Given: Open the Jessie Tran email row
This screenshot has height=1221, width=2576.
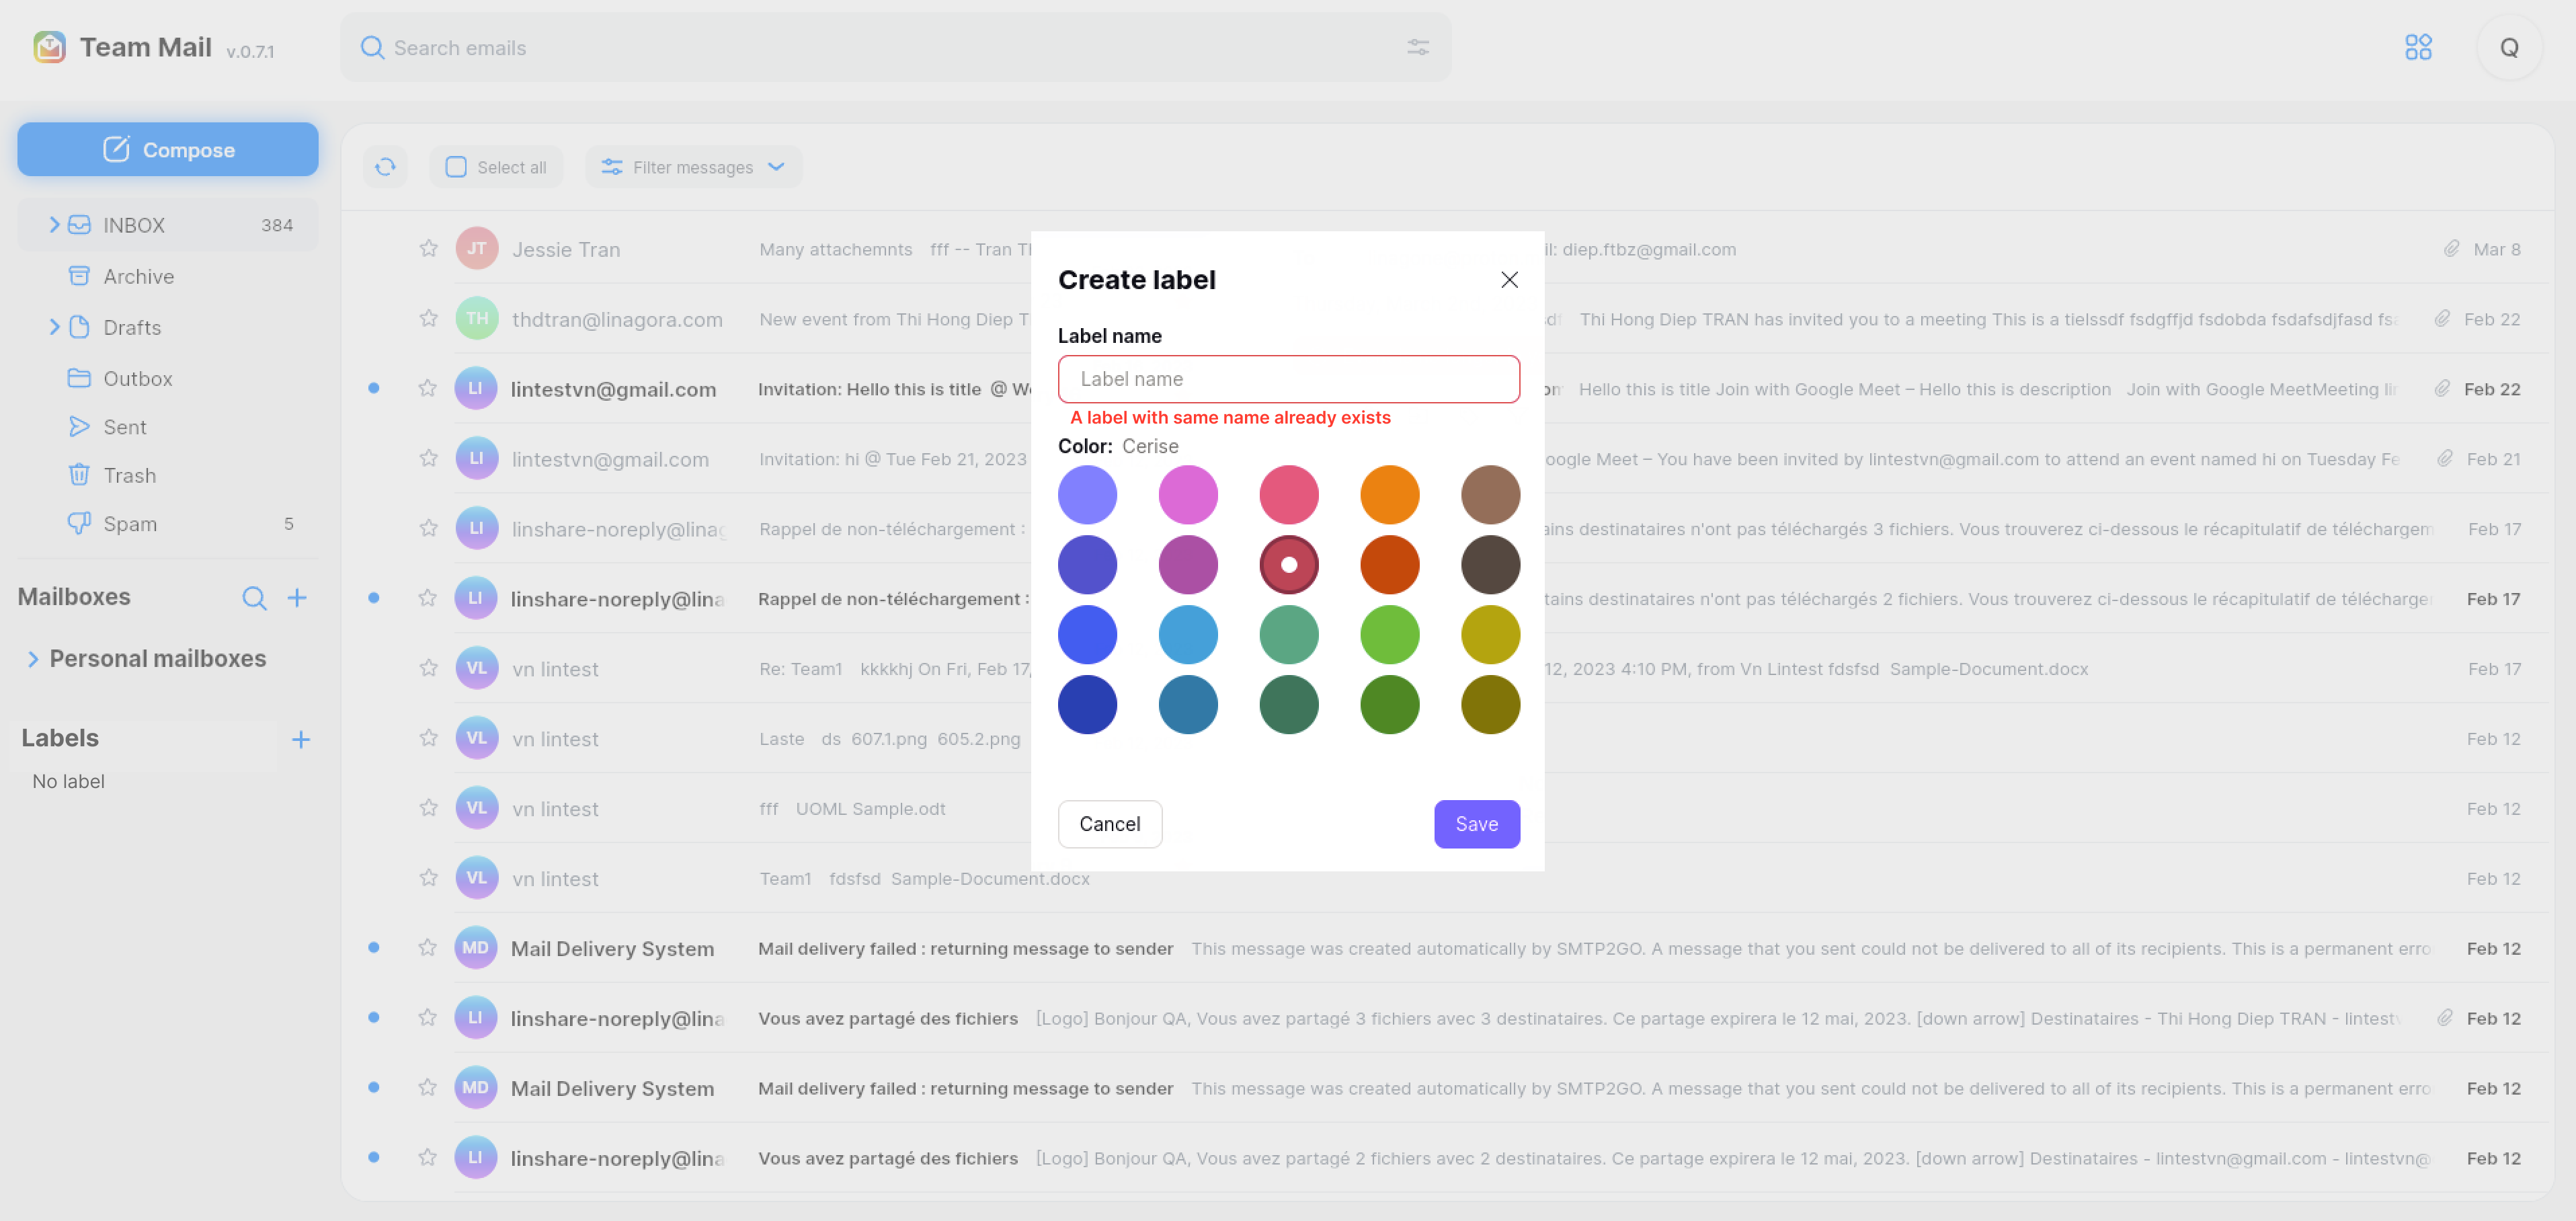Looking at the screenshot, I should pyautogui.click(x=1448, y=249).
